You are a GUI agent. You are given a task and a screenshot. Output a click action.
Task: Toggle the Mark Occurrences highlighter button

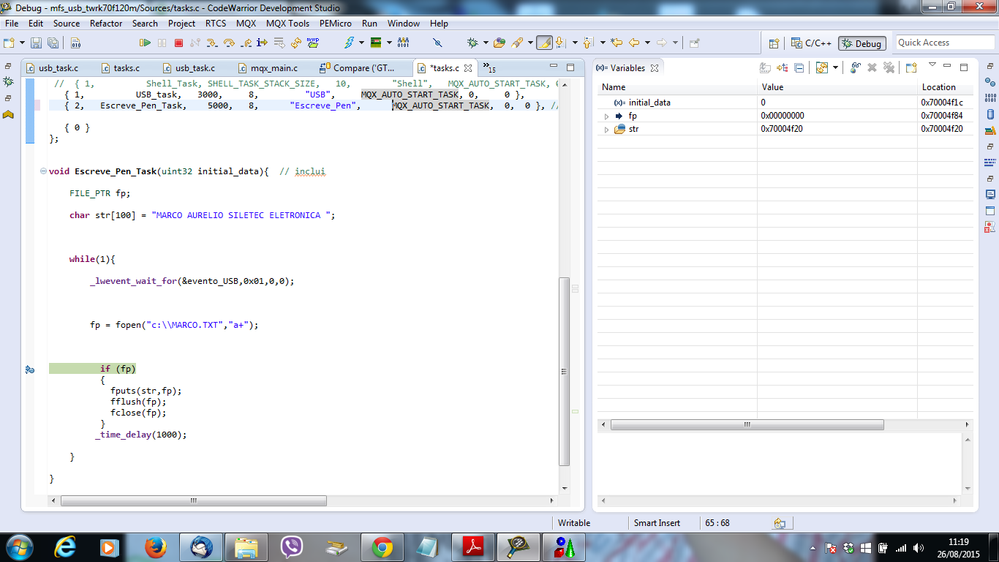point(544,43)
